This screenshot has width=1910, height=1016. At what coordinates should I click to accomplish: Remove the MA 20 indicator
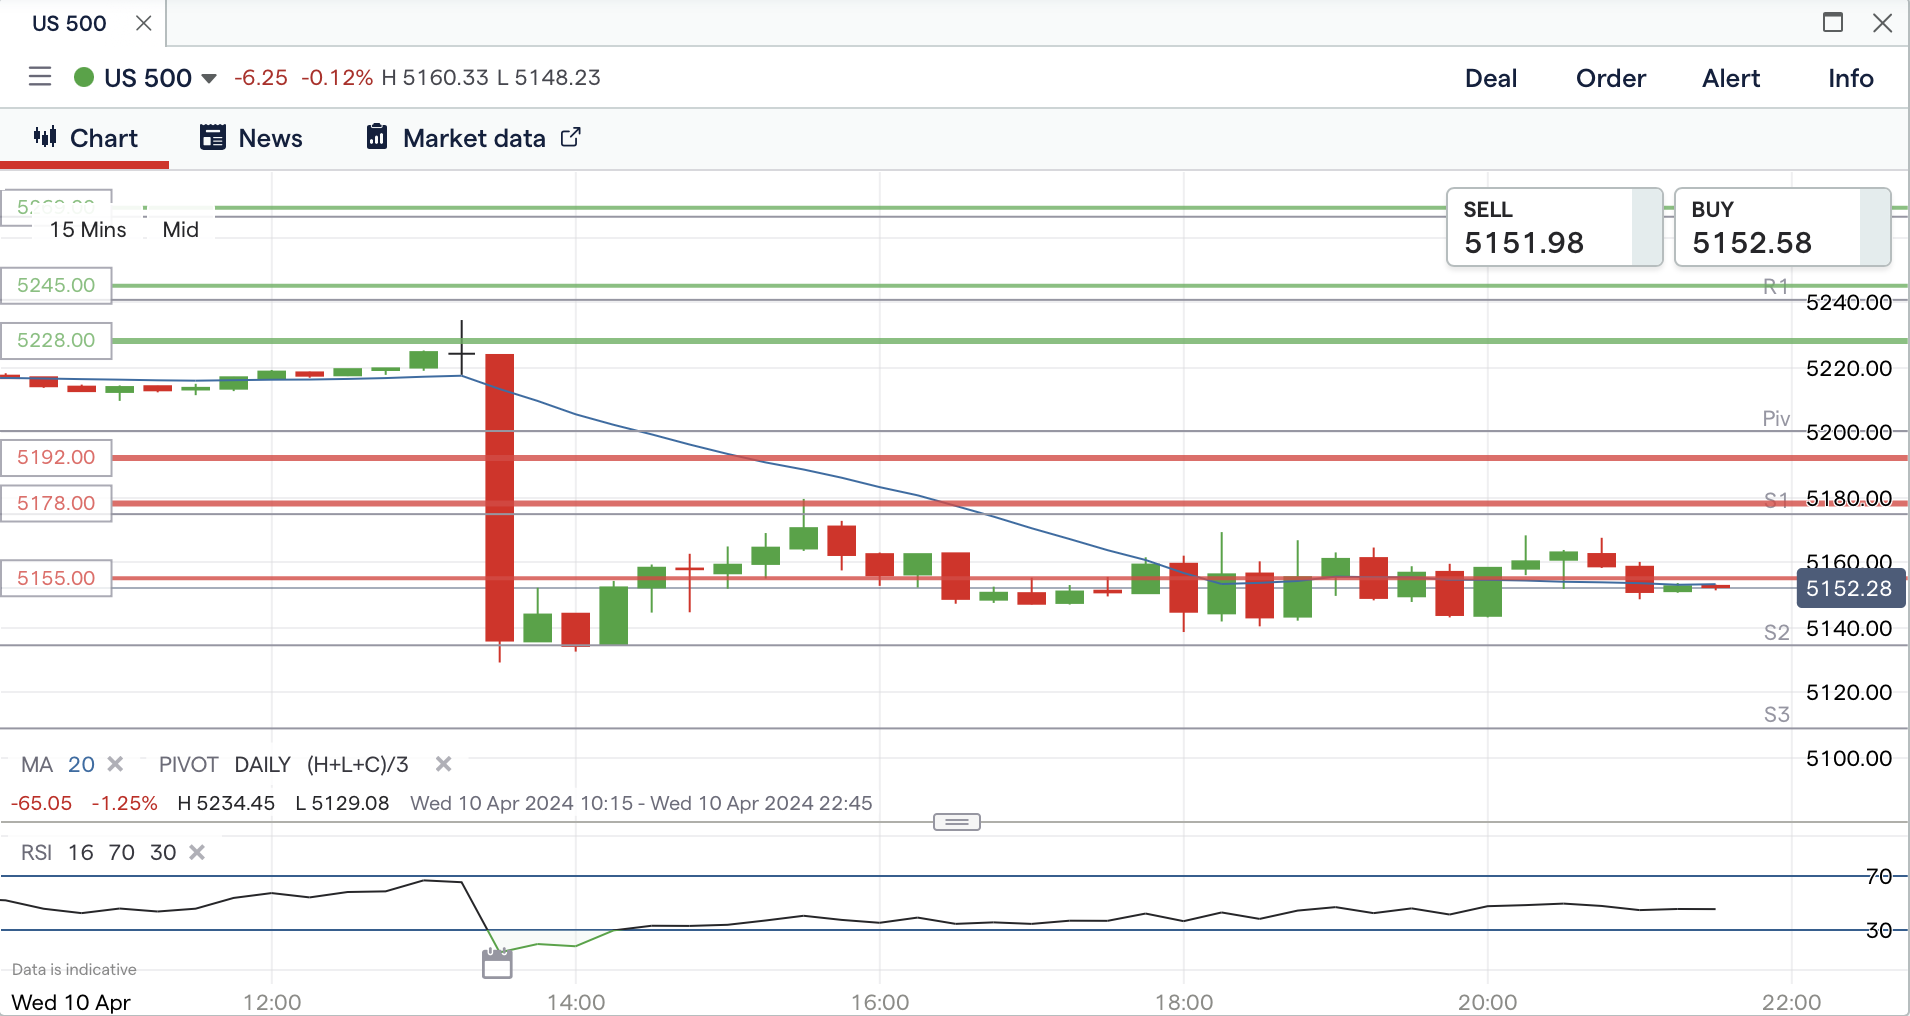116,764
